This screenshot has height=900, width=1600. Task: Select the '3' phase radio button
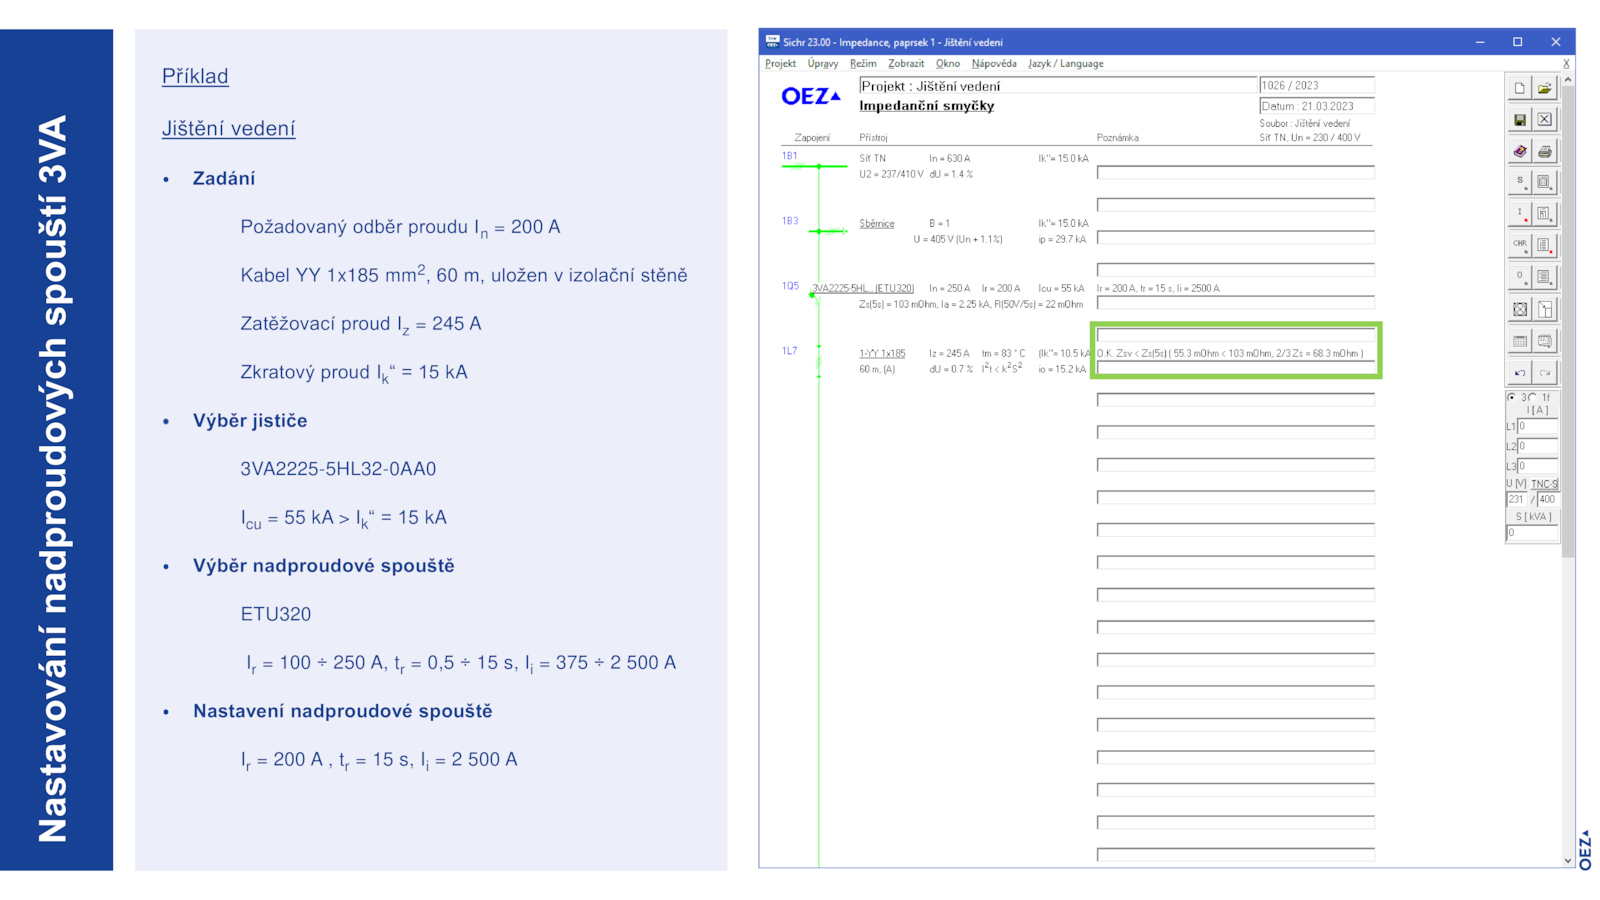1513,397
